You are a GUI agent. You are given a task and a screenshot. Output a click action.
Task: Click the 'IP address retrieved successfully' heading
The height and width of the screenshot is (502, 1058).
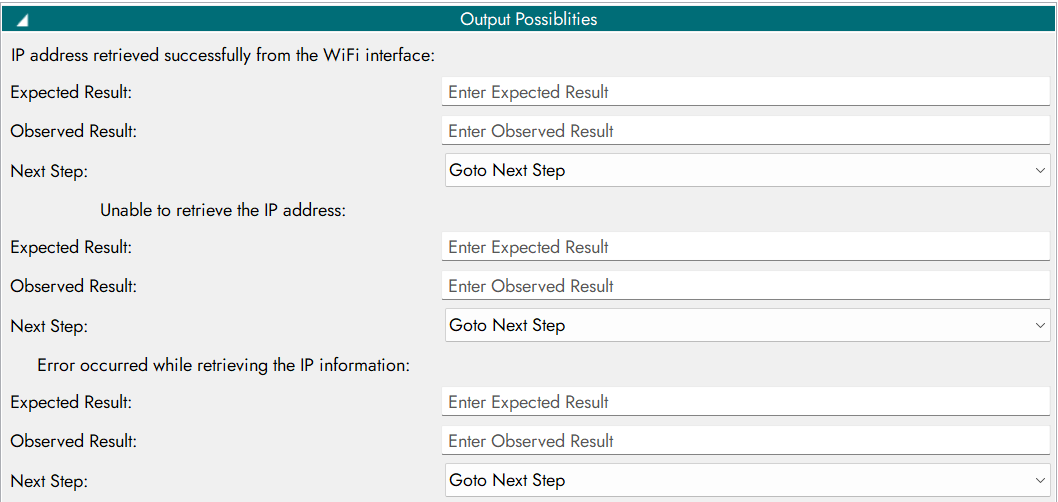point(222,56)
